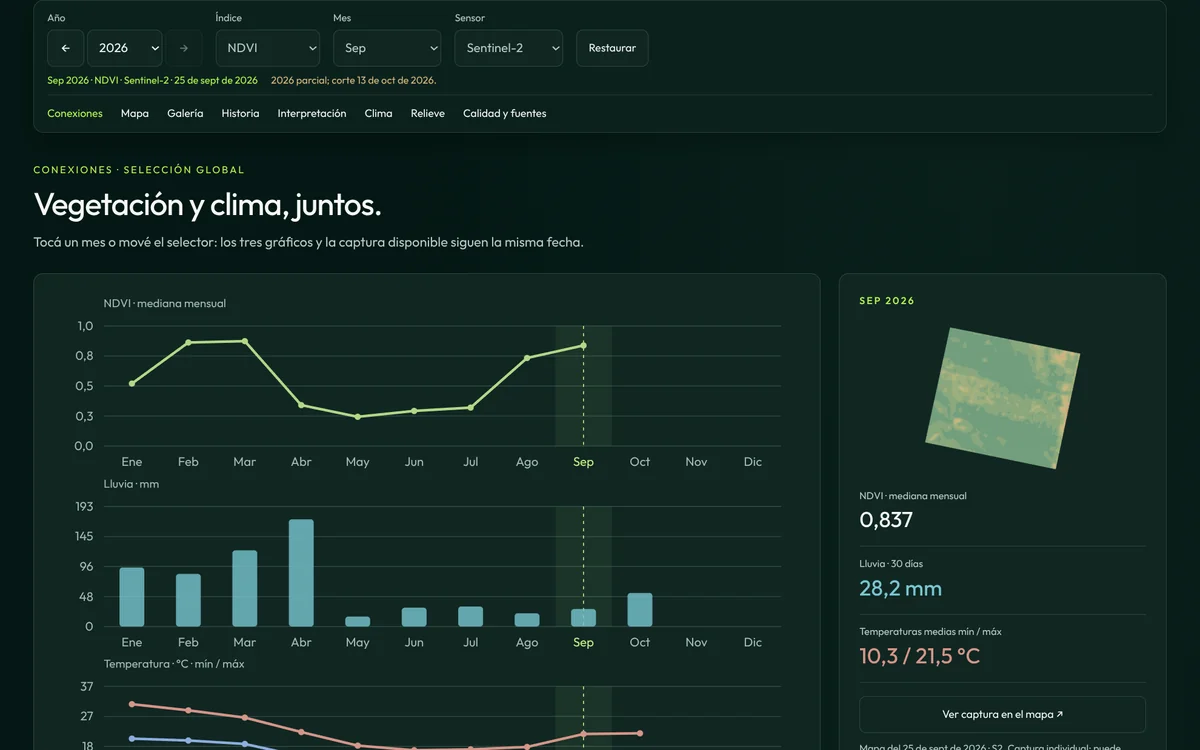
Task: Select Ene on the NDVI chart axis
Action: coord(132,462)
